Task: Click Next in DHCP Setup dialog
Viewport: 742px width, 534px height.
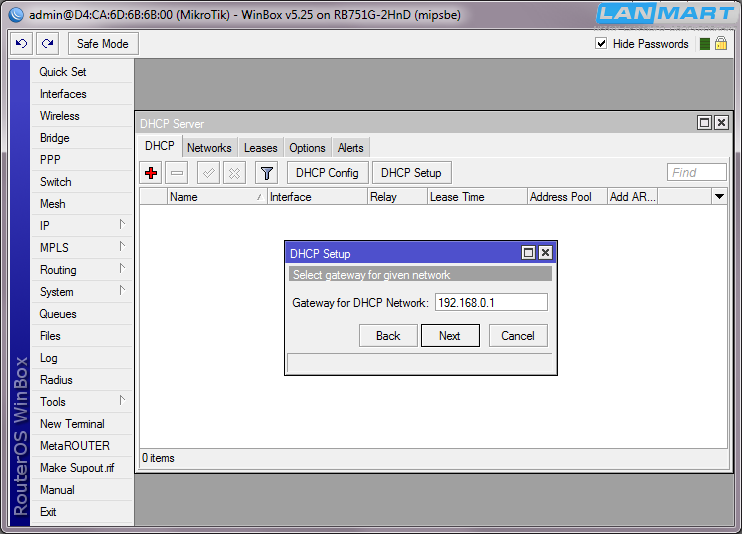Action: coord(450,336)
